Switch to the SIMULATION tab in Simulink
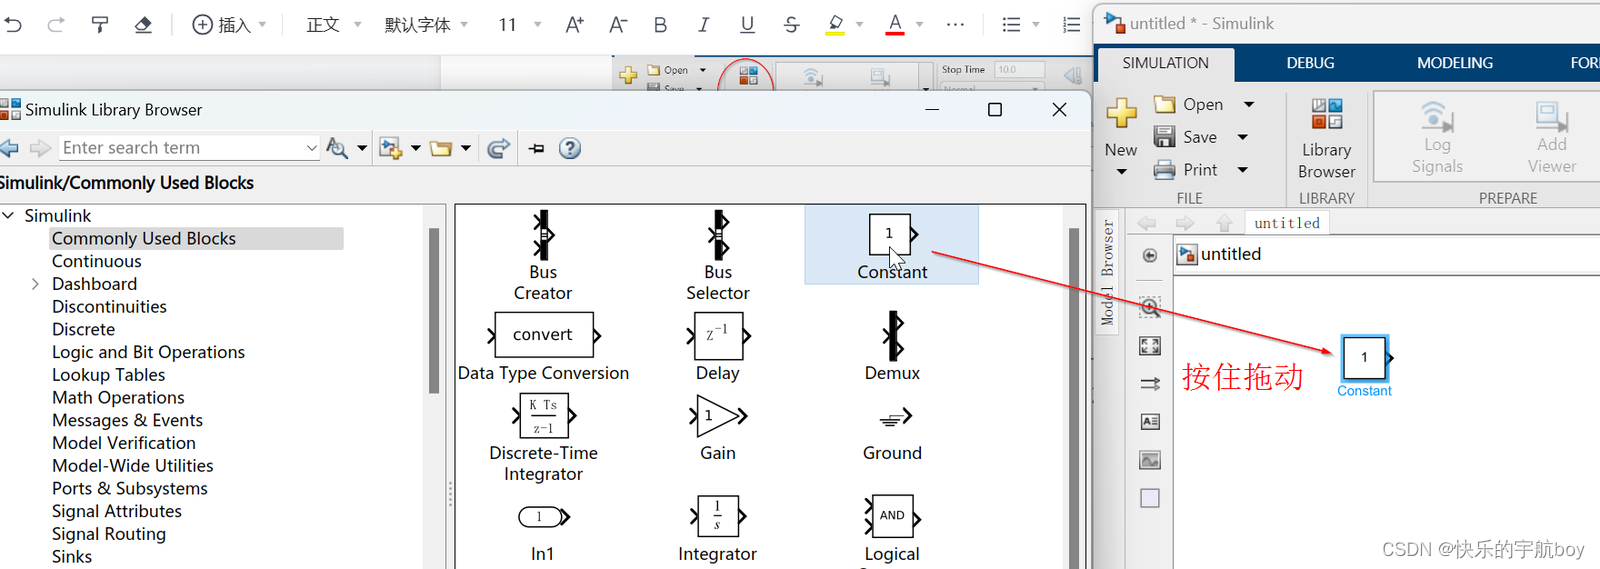 click(1166, 63)
